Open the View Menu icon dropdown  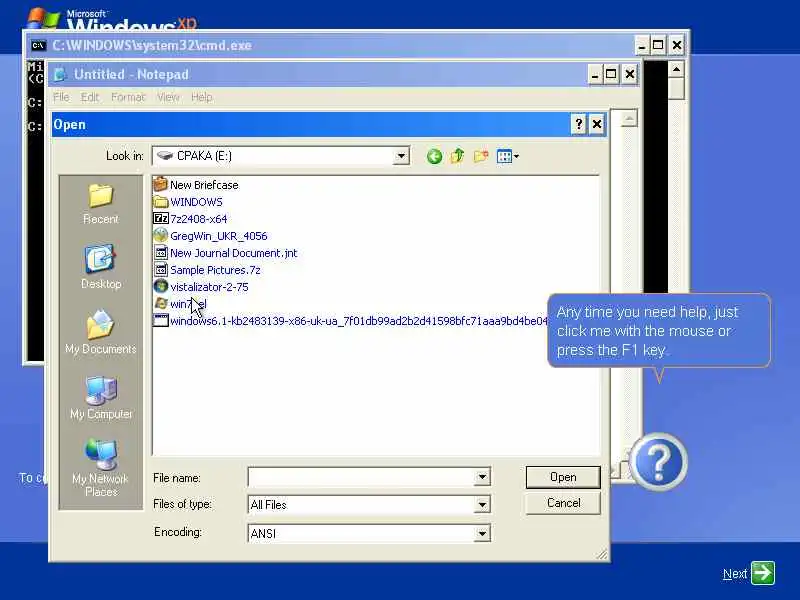508,156
